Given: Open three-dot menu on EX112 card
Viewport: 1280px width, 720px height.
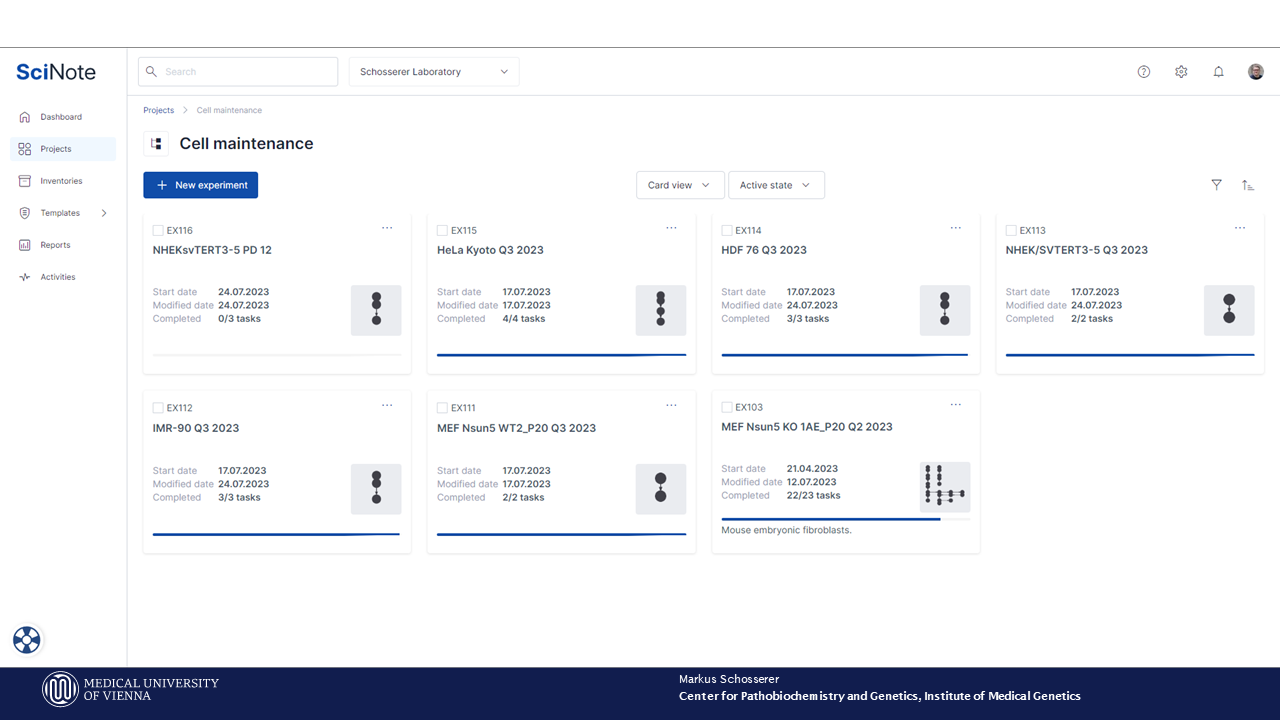Looking at the screenshot, I should coord(387,405).
